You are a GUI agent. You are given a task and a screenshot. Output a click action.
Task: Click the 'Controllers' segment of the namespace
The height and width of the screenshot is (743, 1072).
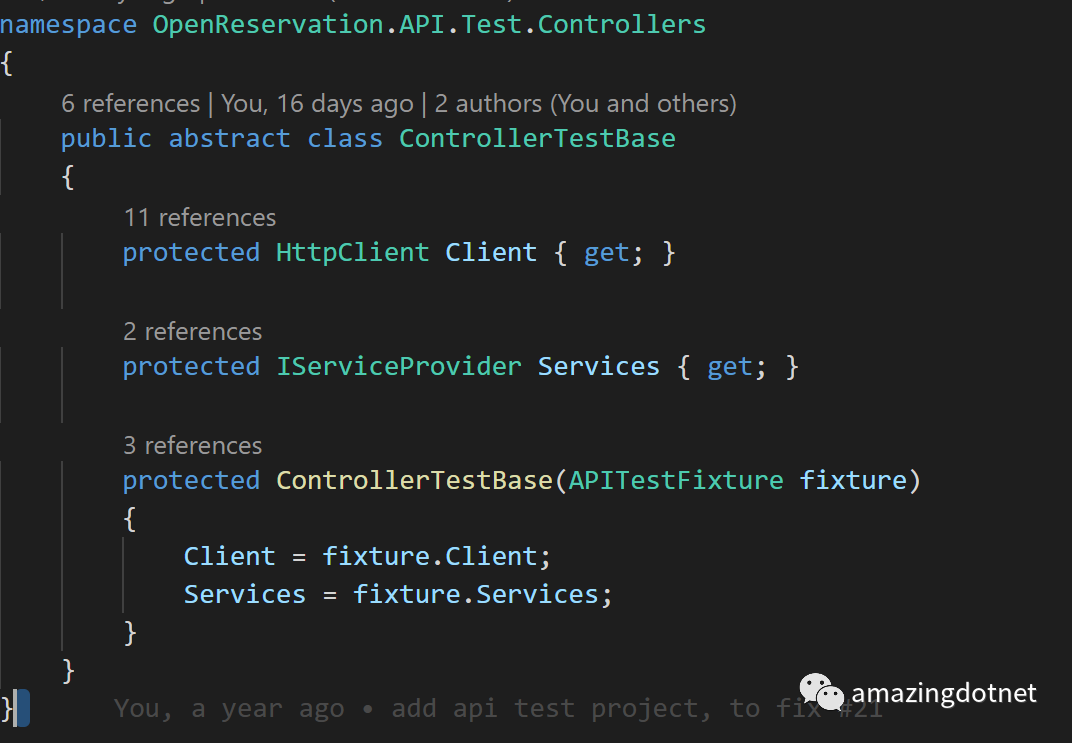tap(621, 25)
